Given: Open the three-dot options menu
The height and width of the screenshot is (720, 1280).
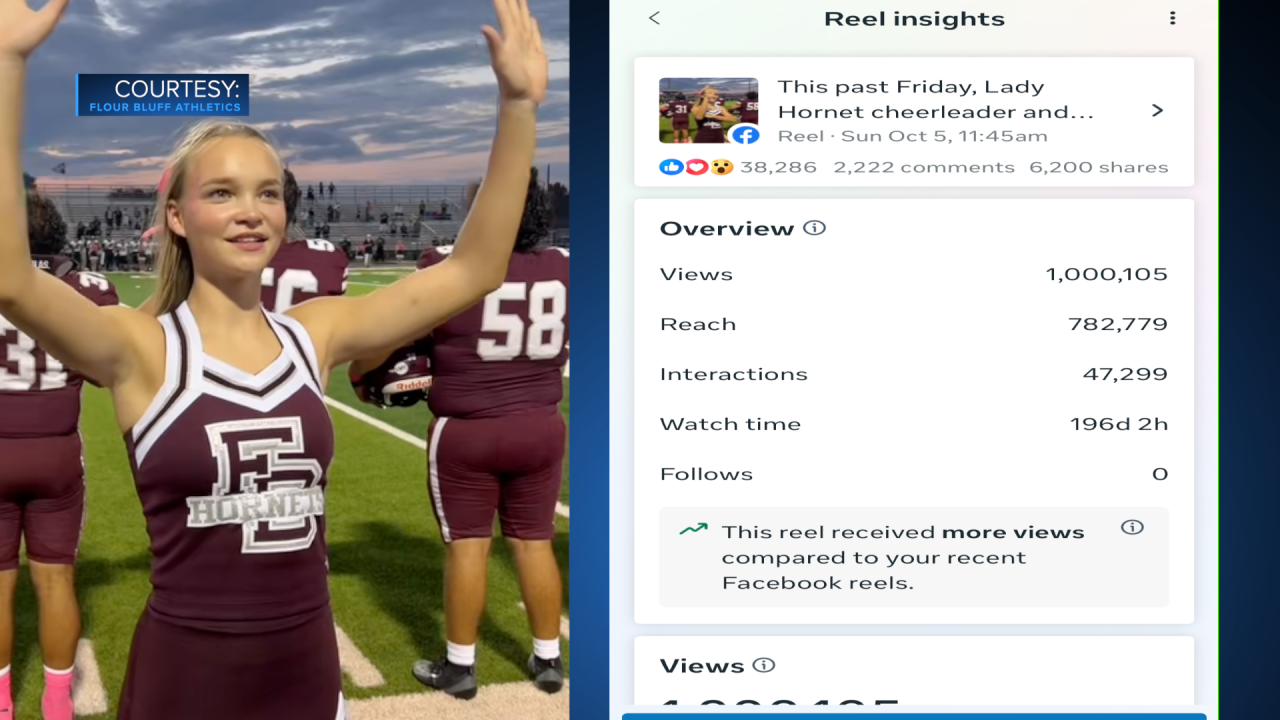Looking at the screenshot, I should pos(1172,18).
